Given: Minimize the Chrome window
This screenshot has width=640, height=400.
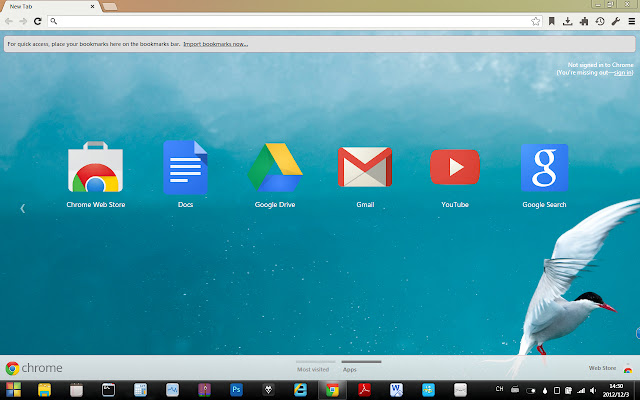Looking at the screenshot, I should click(598, 4).
